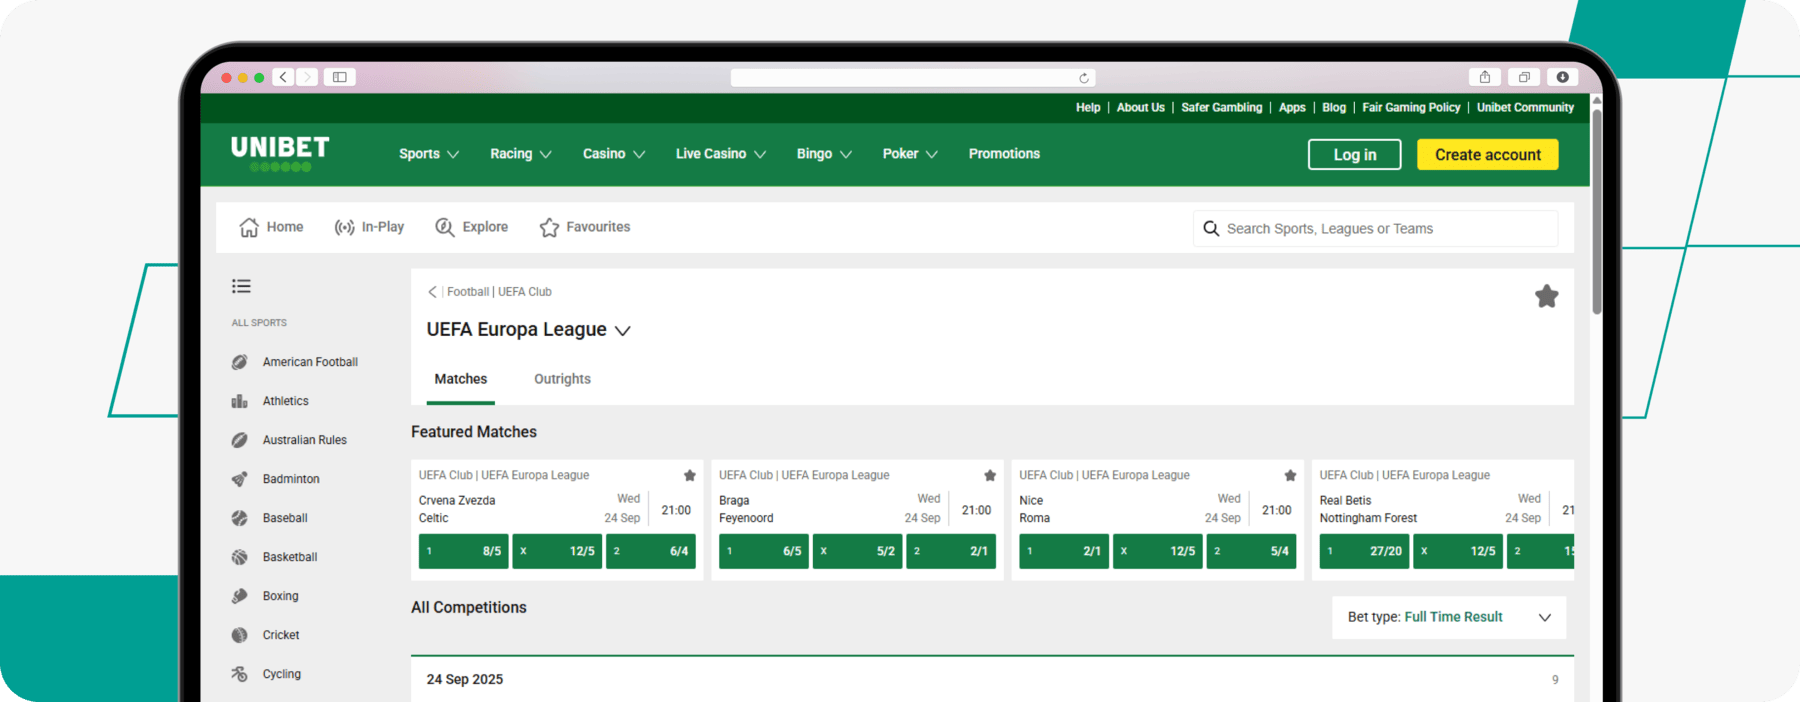
Task: Open the UEFA Club breadcrumb link
Action: 525,292
